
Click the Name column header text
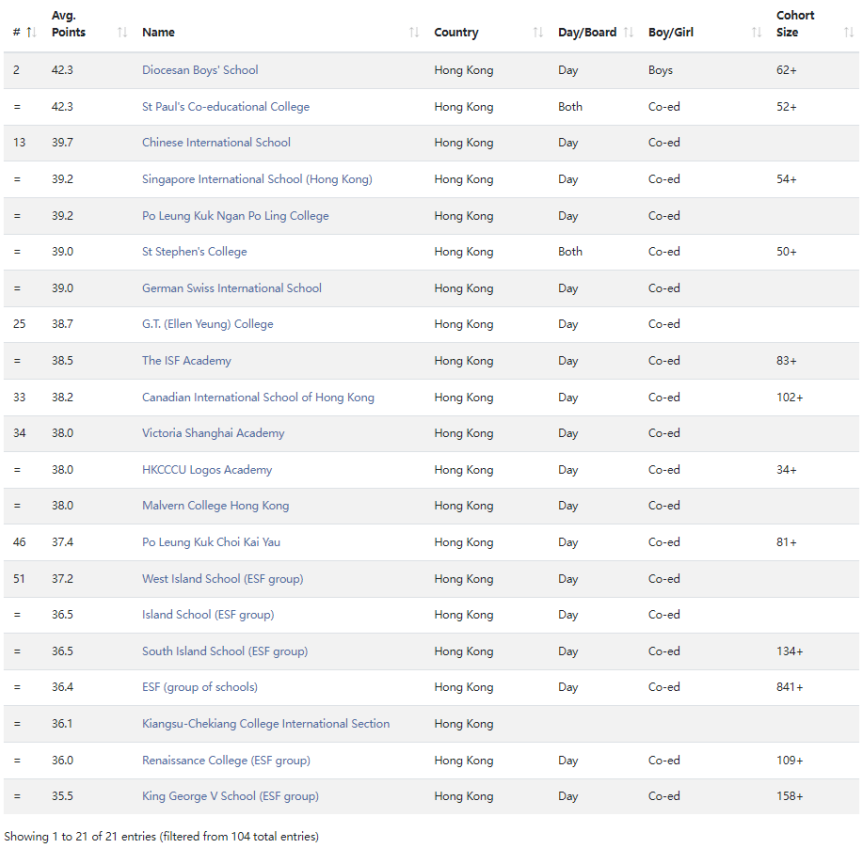tap(159, 32)
